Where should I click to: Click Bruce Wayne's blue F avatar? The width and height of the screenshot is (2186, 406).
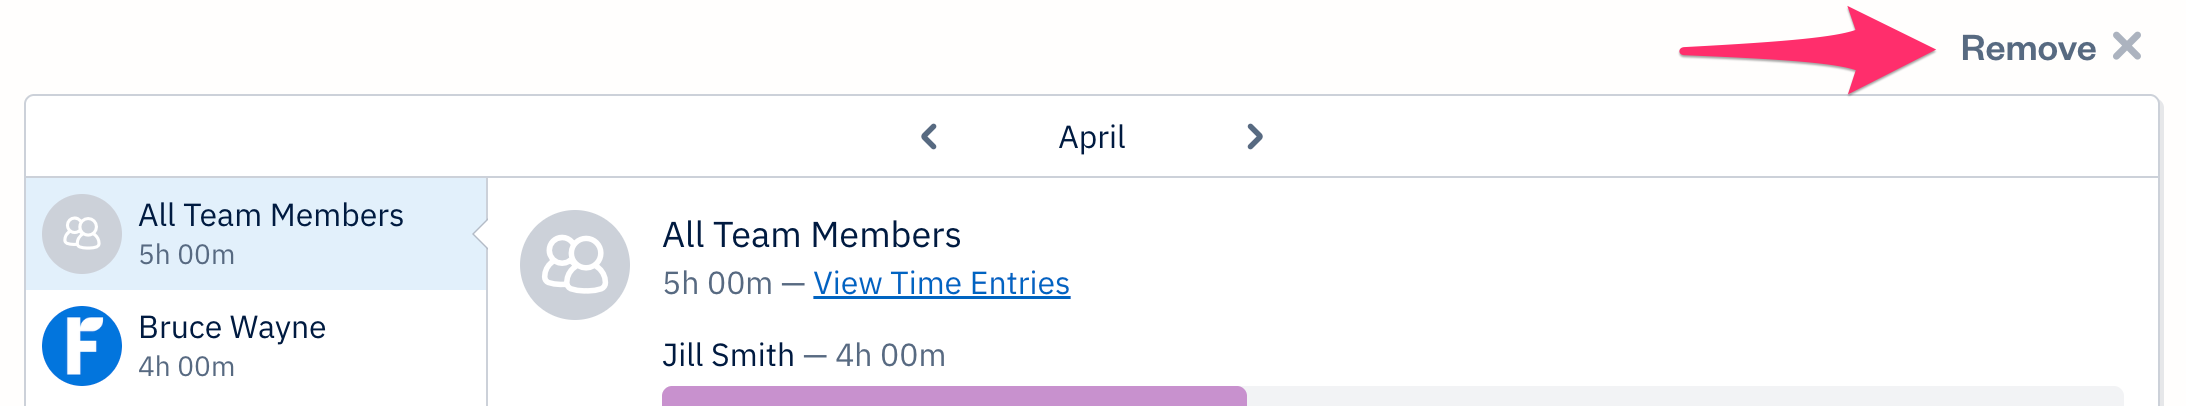point(82,346)
